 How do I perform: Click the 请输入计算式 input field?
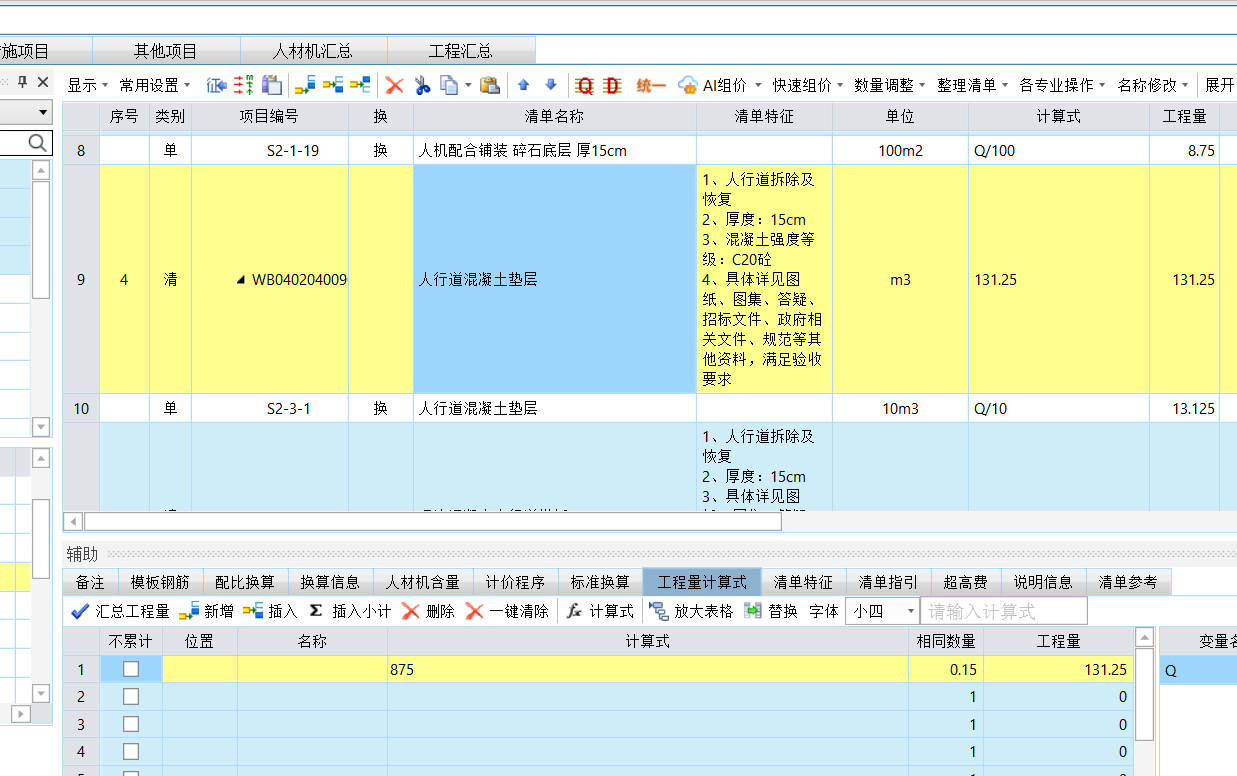1004,611
